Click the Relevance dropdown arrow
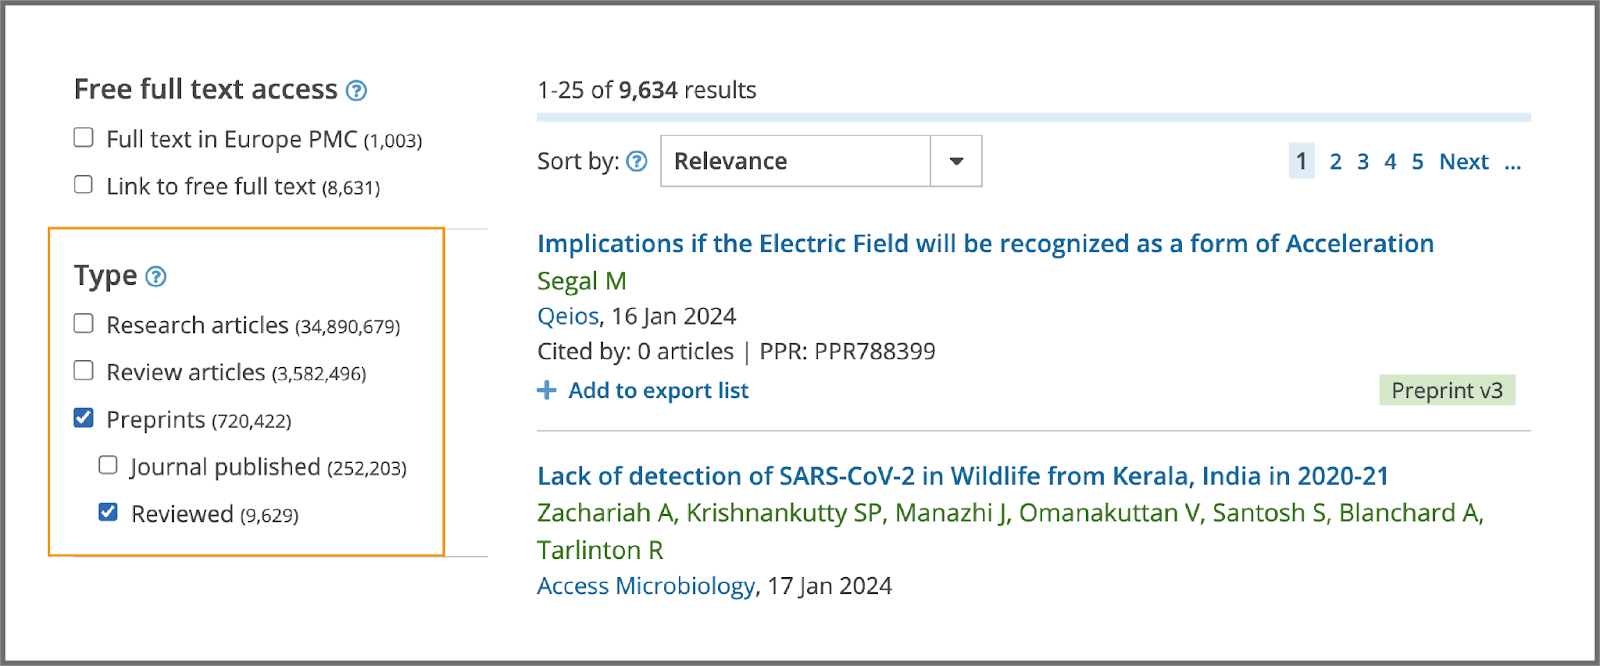 click(x=956, y=162)
